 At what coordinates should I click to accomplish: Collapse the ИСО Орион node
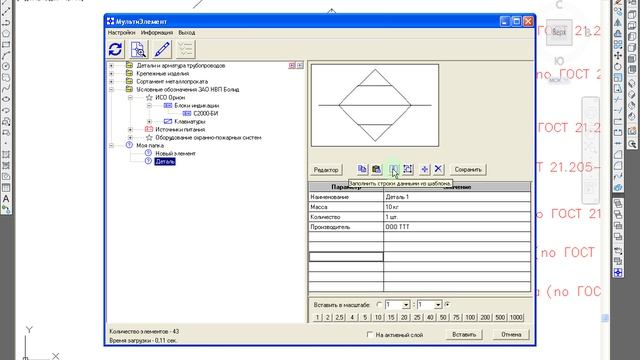pyautogui.click(x=130, y=98)
